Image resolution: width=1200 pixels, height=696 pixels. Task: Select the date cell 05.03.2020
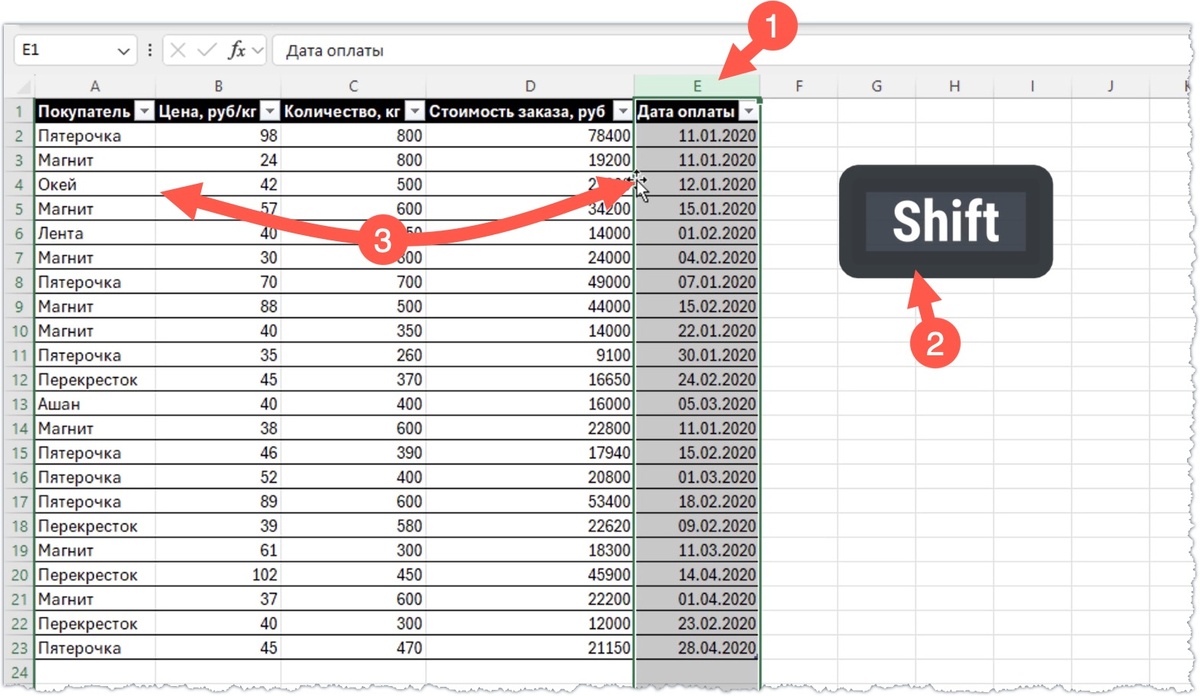click(697, 404)
